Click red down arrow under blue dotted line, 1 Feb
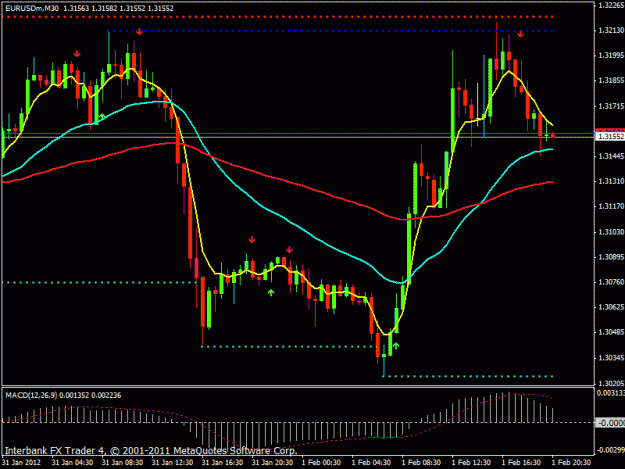This screenshot has width=625, height=469. pos(521,34)
